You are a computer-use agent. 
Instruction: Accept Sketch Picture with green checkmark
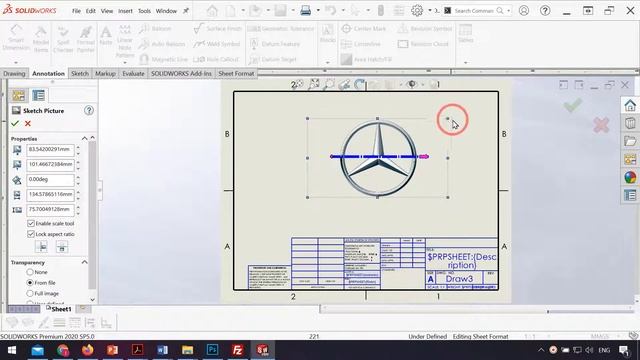coord(15,123)
